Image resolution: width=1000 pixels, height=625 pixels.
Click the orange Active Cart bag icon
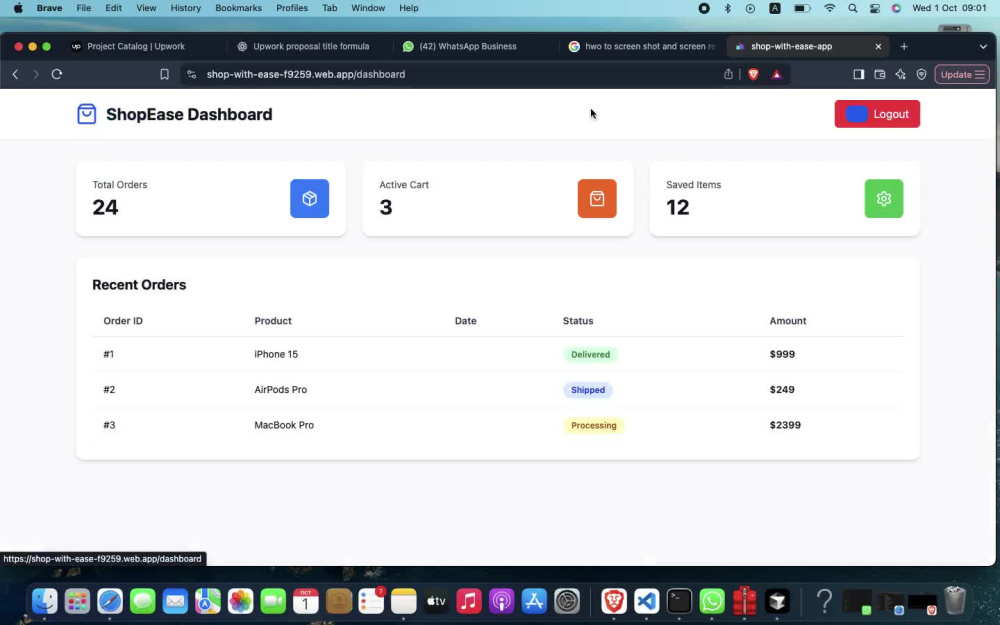(x=597, y=198)
